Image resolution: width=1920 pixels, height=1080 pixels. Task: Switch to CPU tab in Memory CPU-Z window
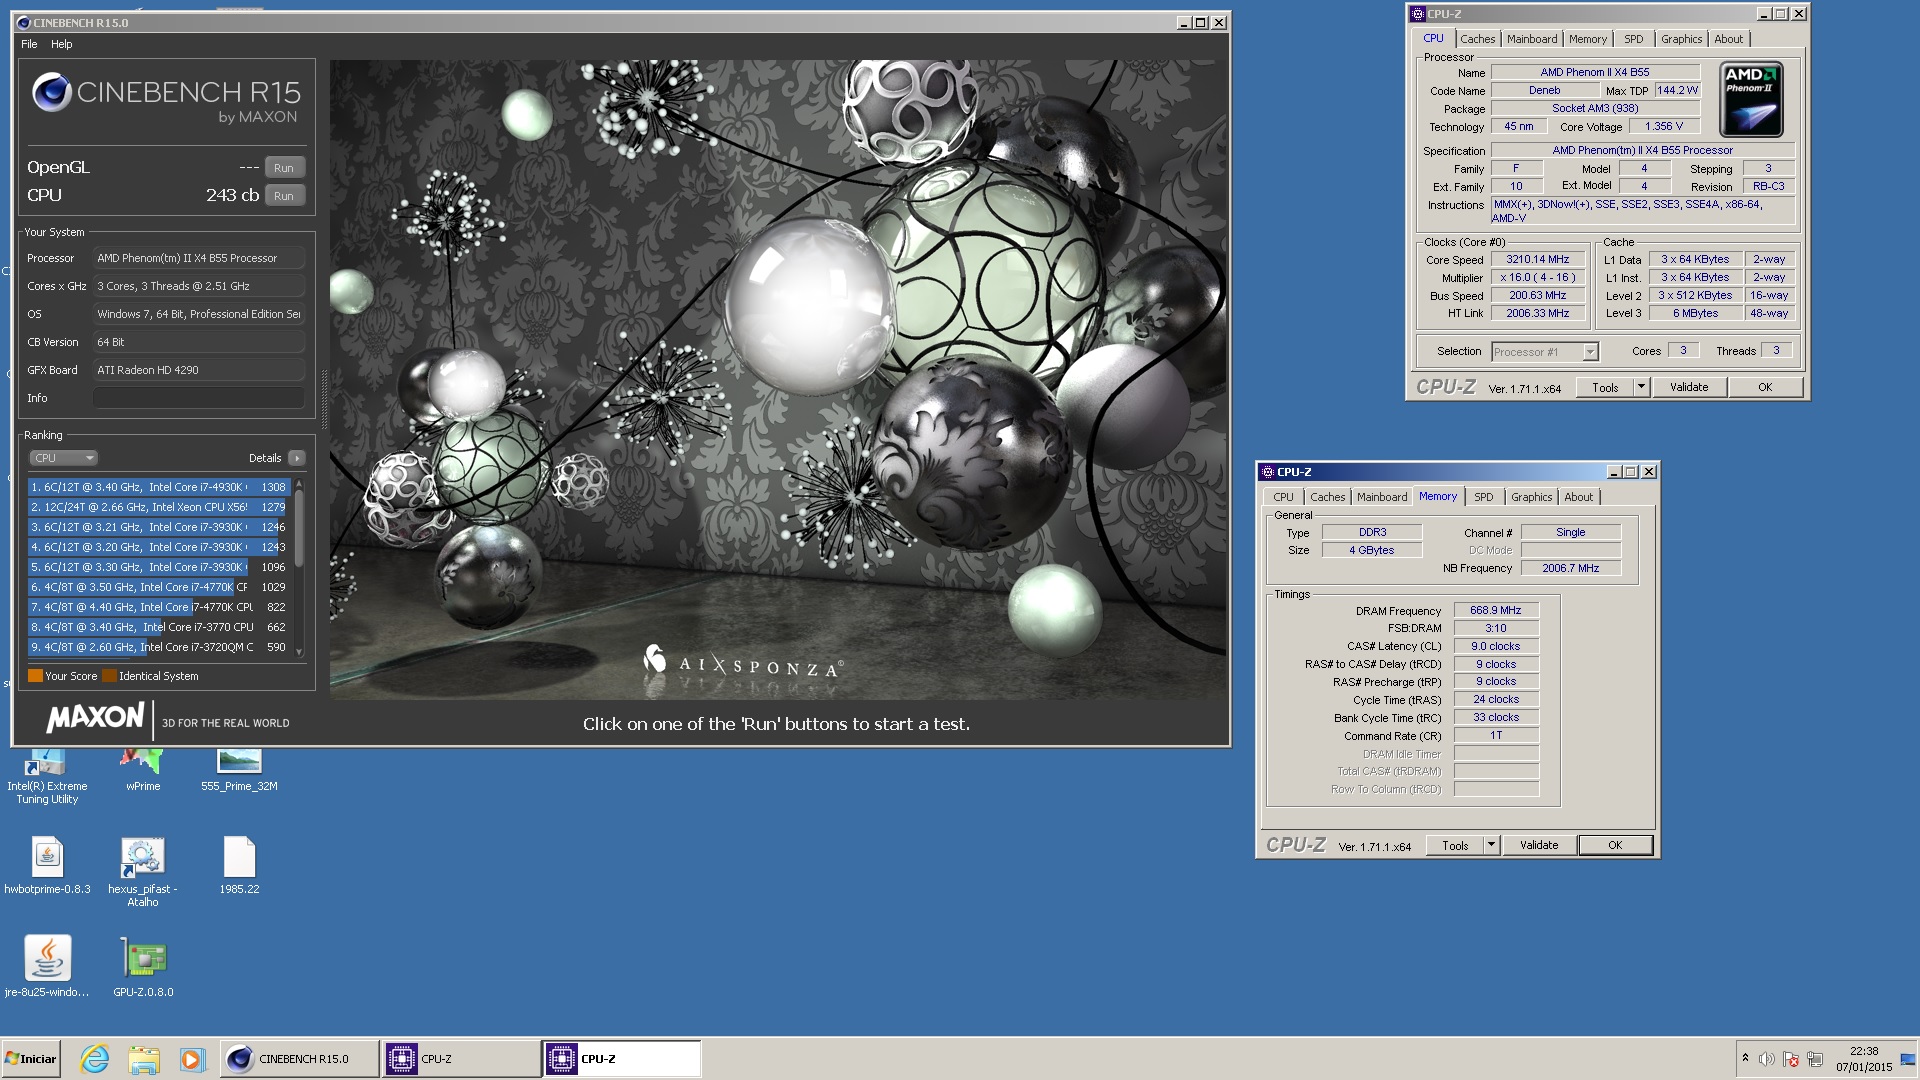[1283, 497]
